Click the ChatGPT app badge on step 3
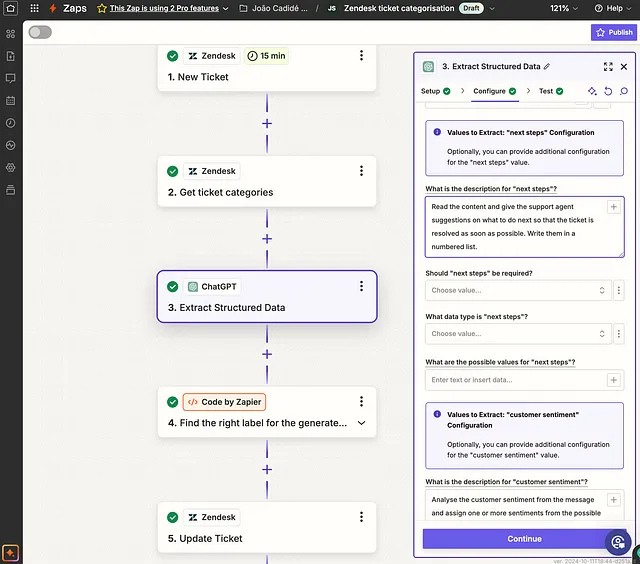 212,286
